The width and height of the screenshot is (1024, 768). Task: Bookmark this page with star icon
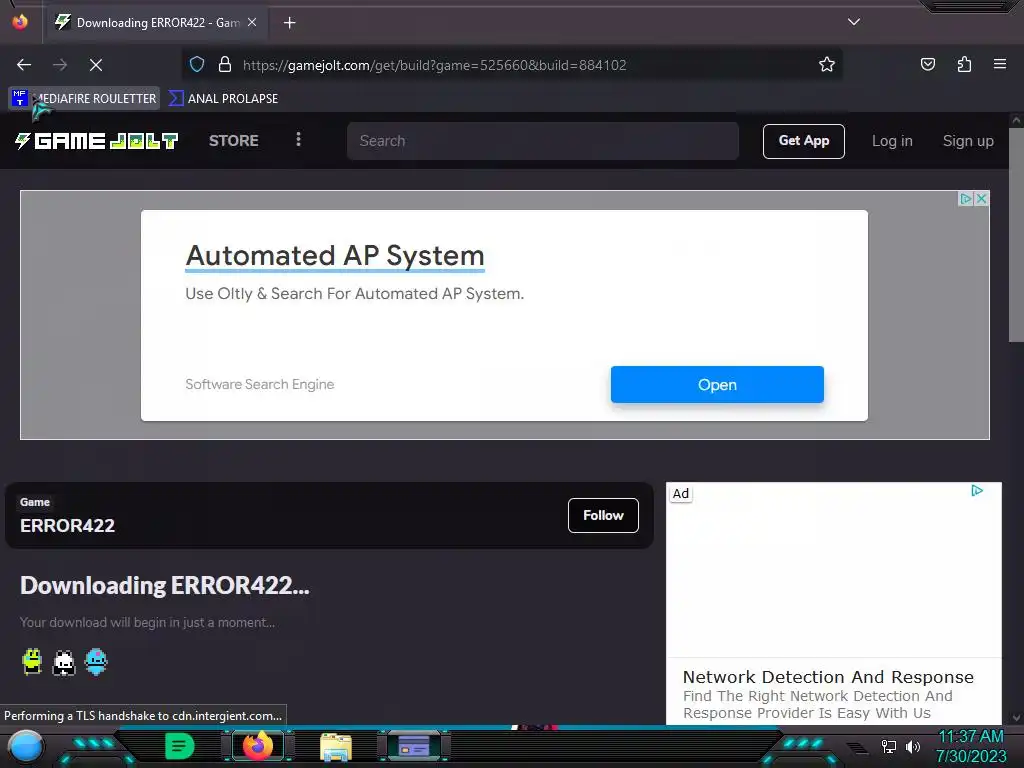pos(827,64)
